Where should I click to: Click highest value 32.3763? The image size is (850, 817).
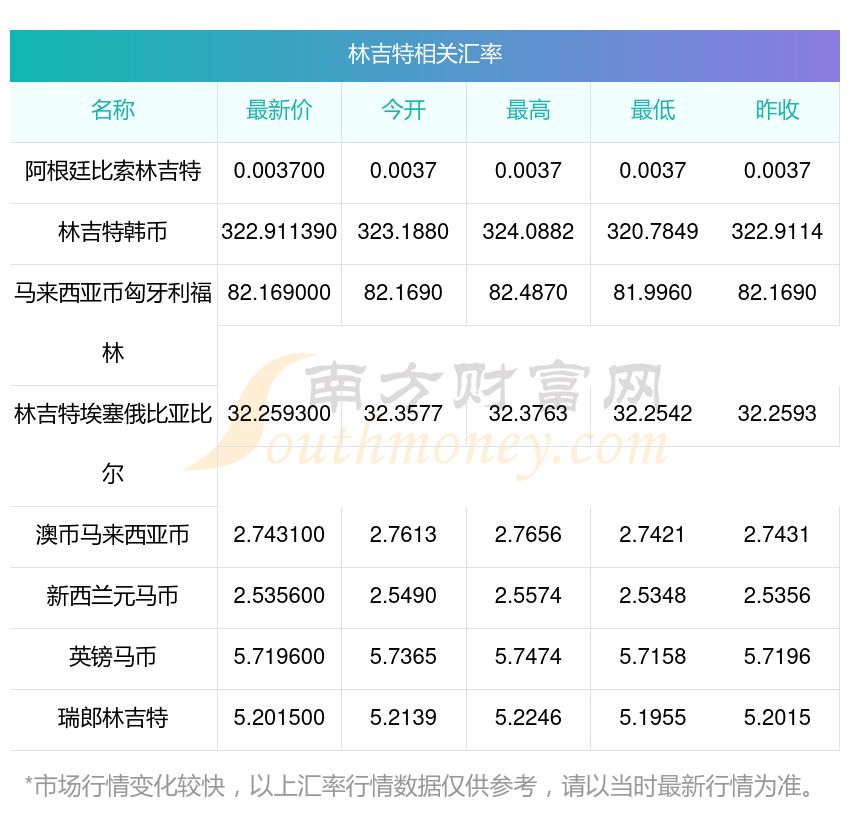coord(528,414)
